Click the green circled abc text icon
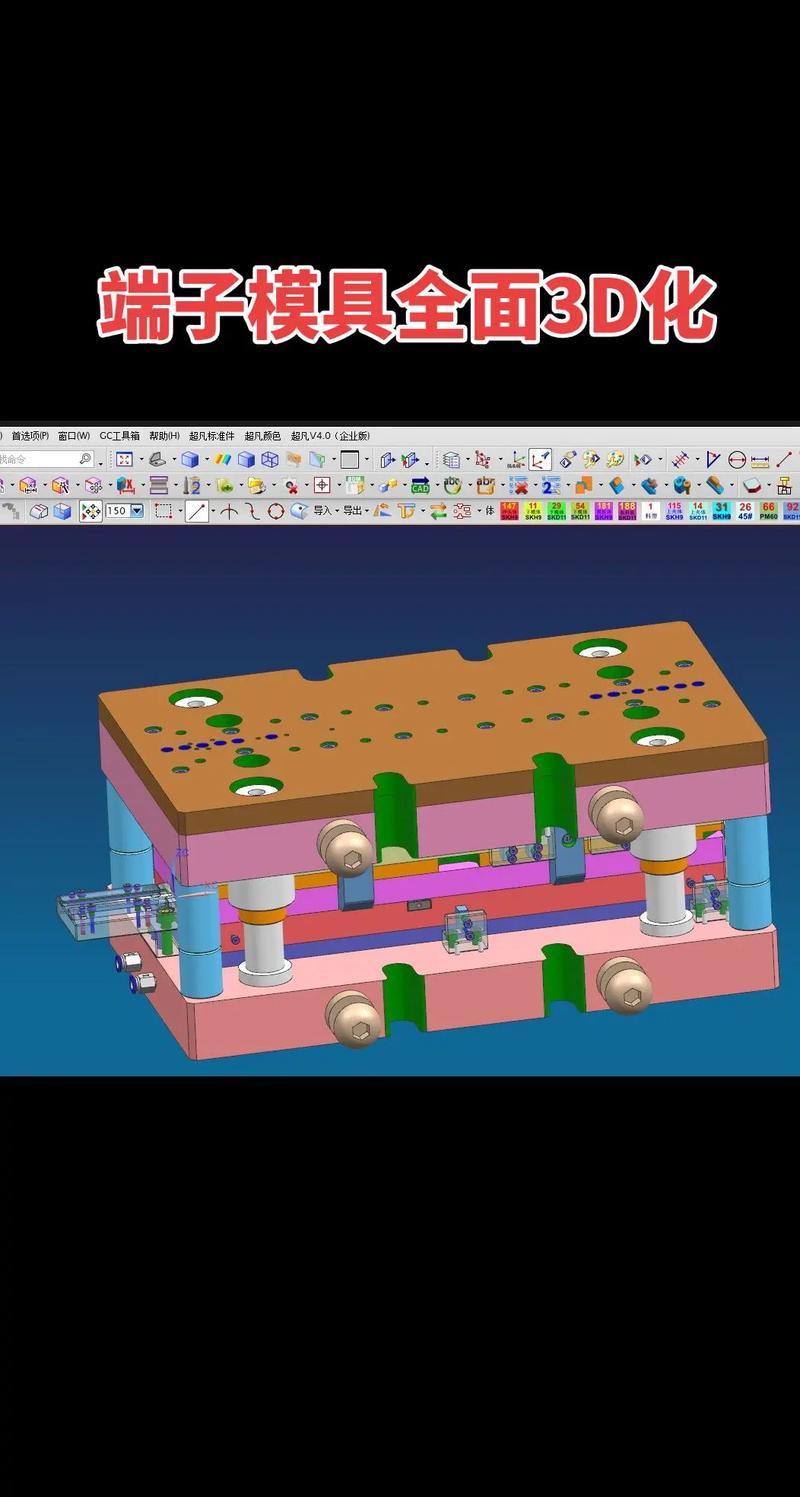800x1497 pixels. pos(452,485)
